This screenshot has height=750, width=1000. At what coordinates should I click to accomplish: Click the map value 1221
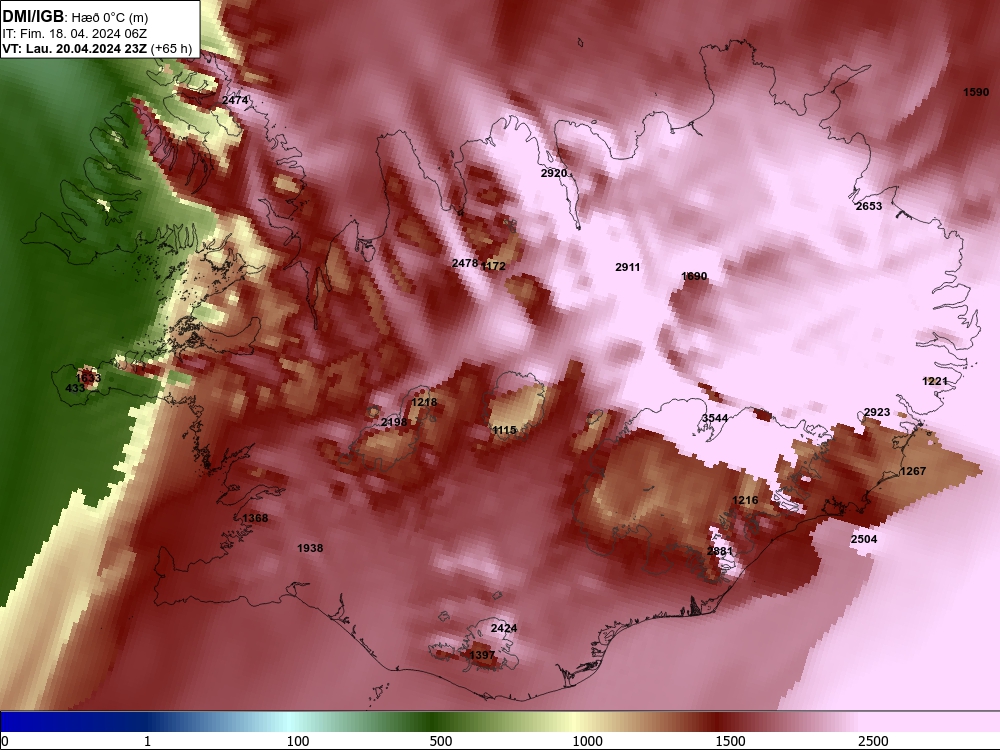coord(935,381)
